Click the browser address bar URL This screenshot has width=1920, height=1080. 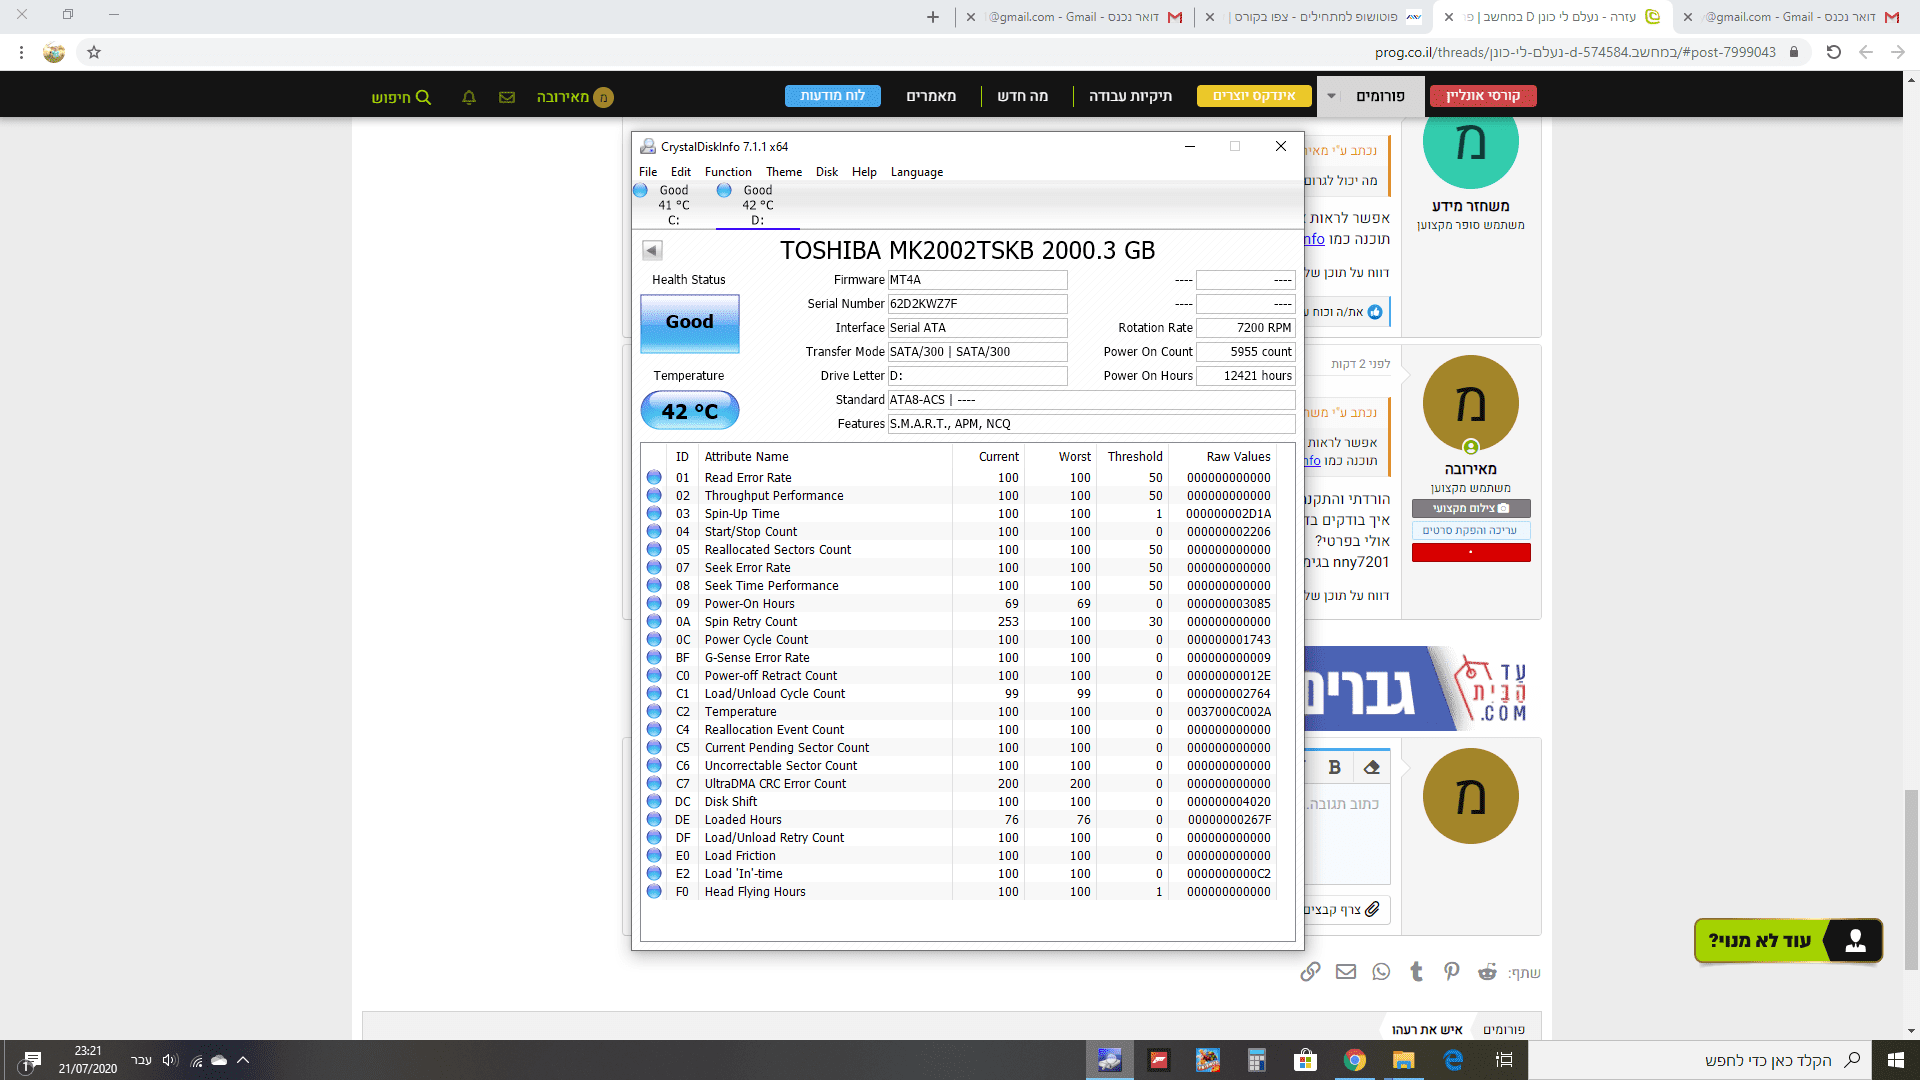1575,52
